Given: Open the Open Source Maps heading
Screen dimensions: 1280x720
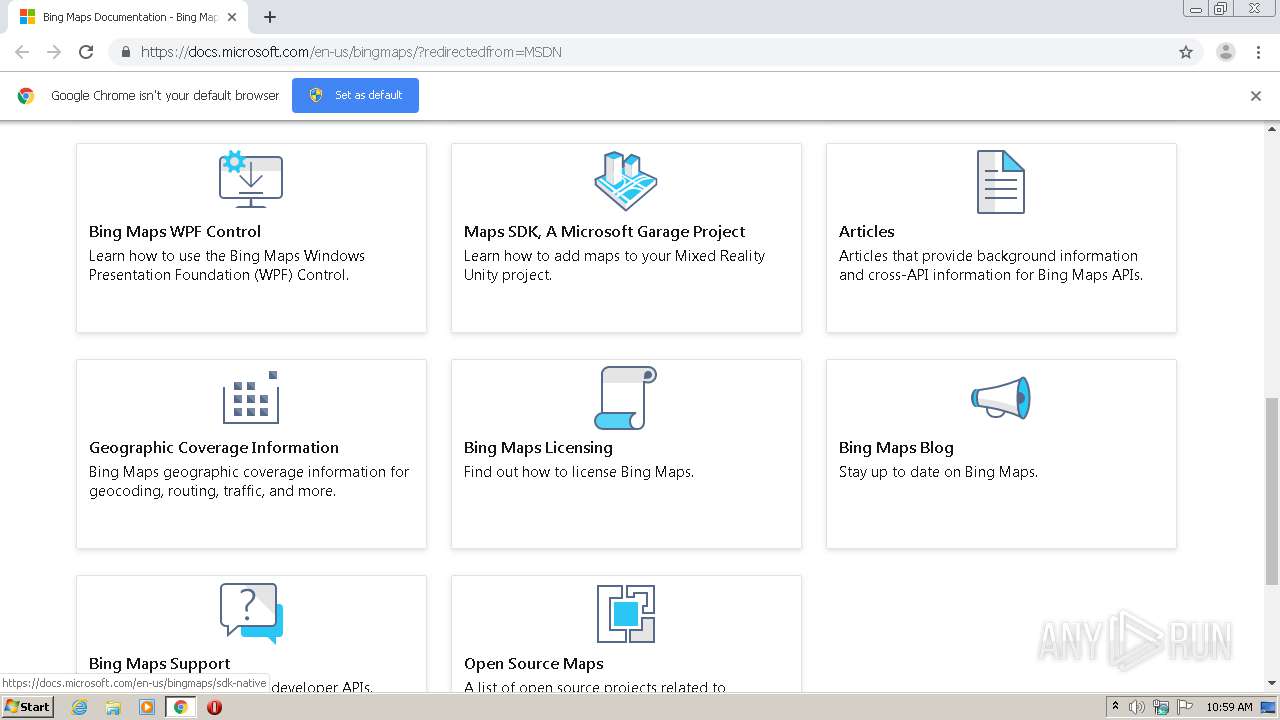Looking at the screenshot, I should [x=534, y=664].
